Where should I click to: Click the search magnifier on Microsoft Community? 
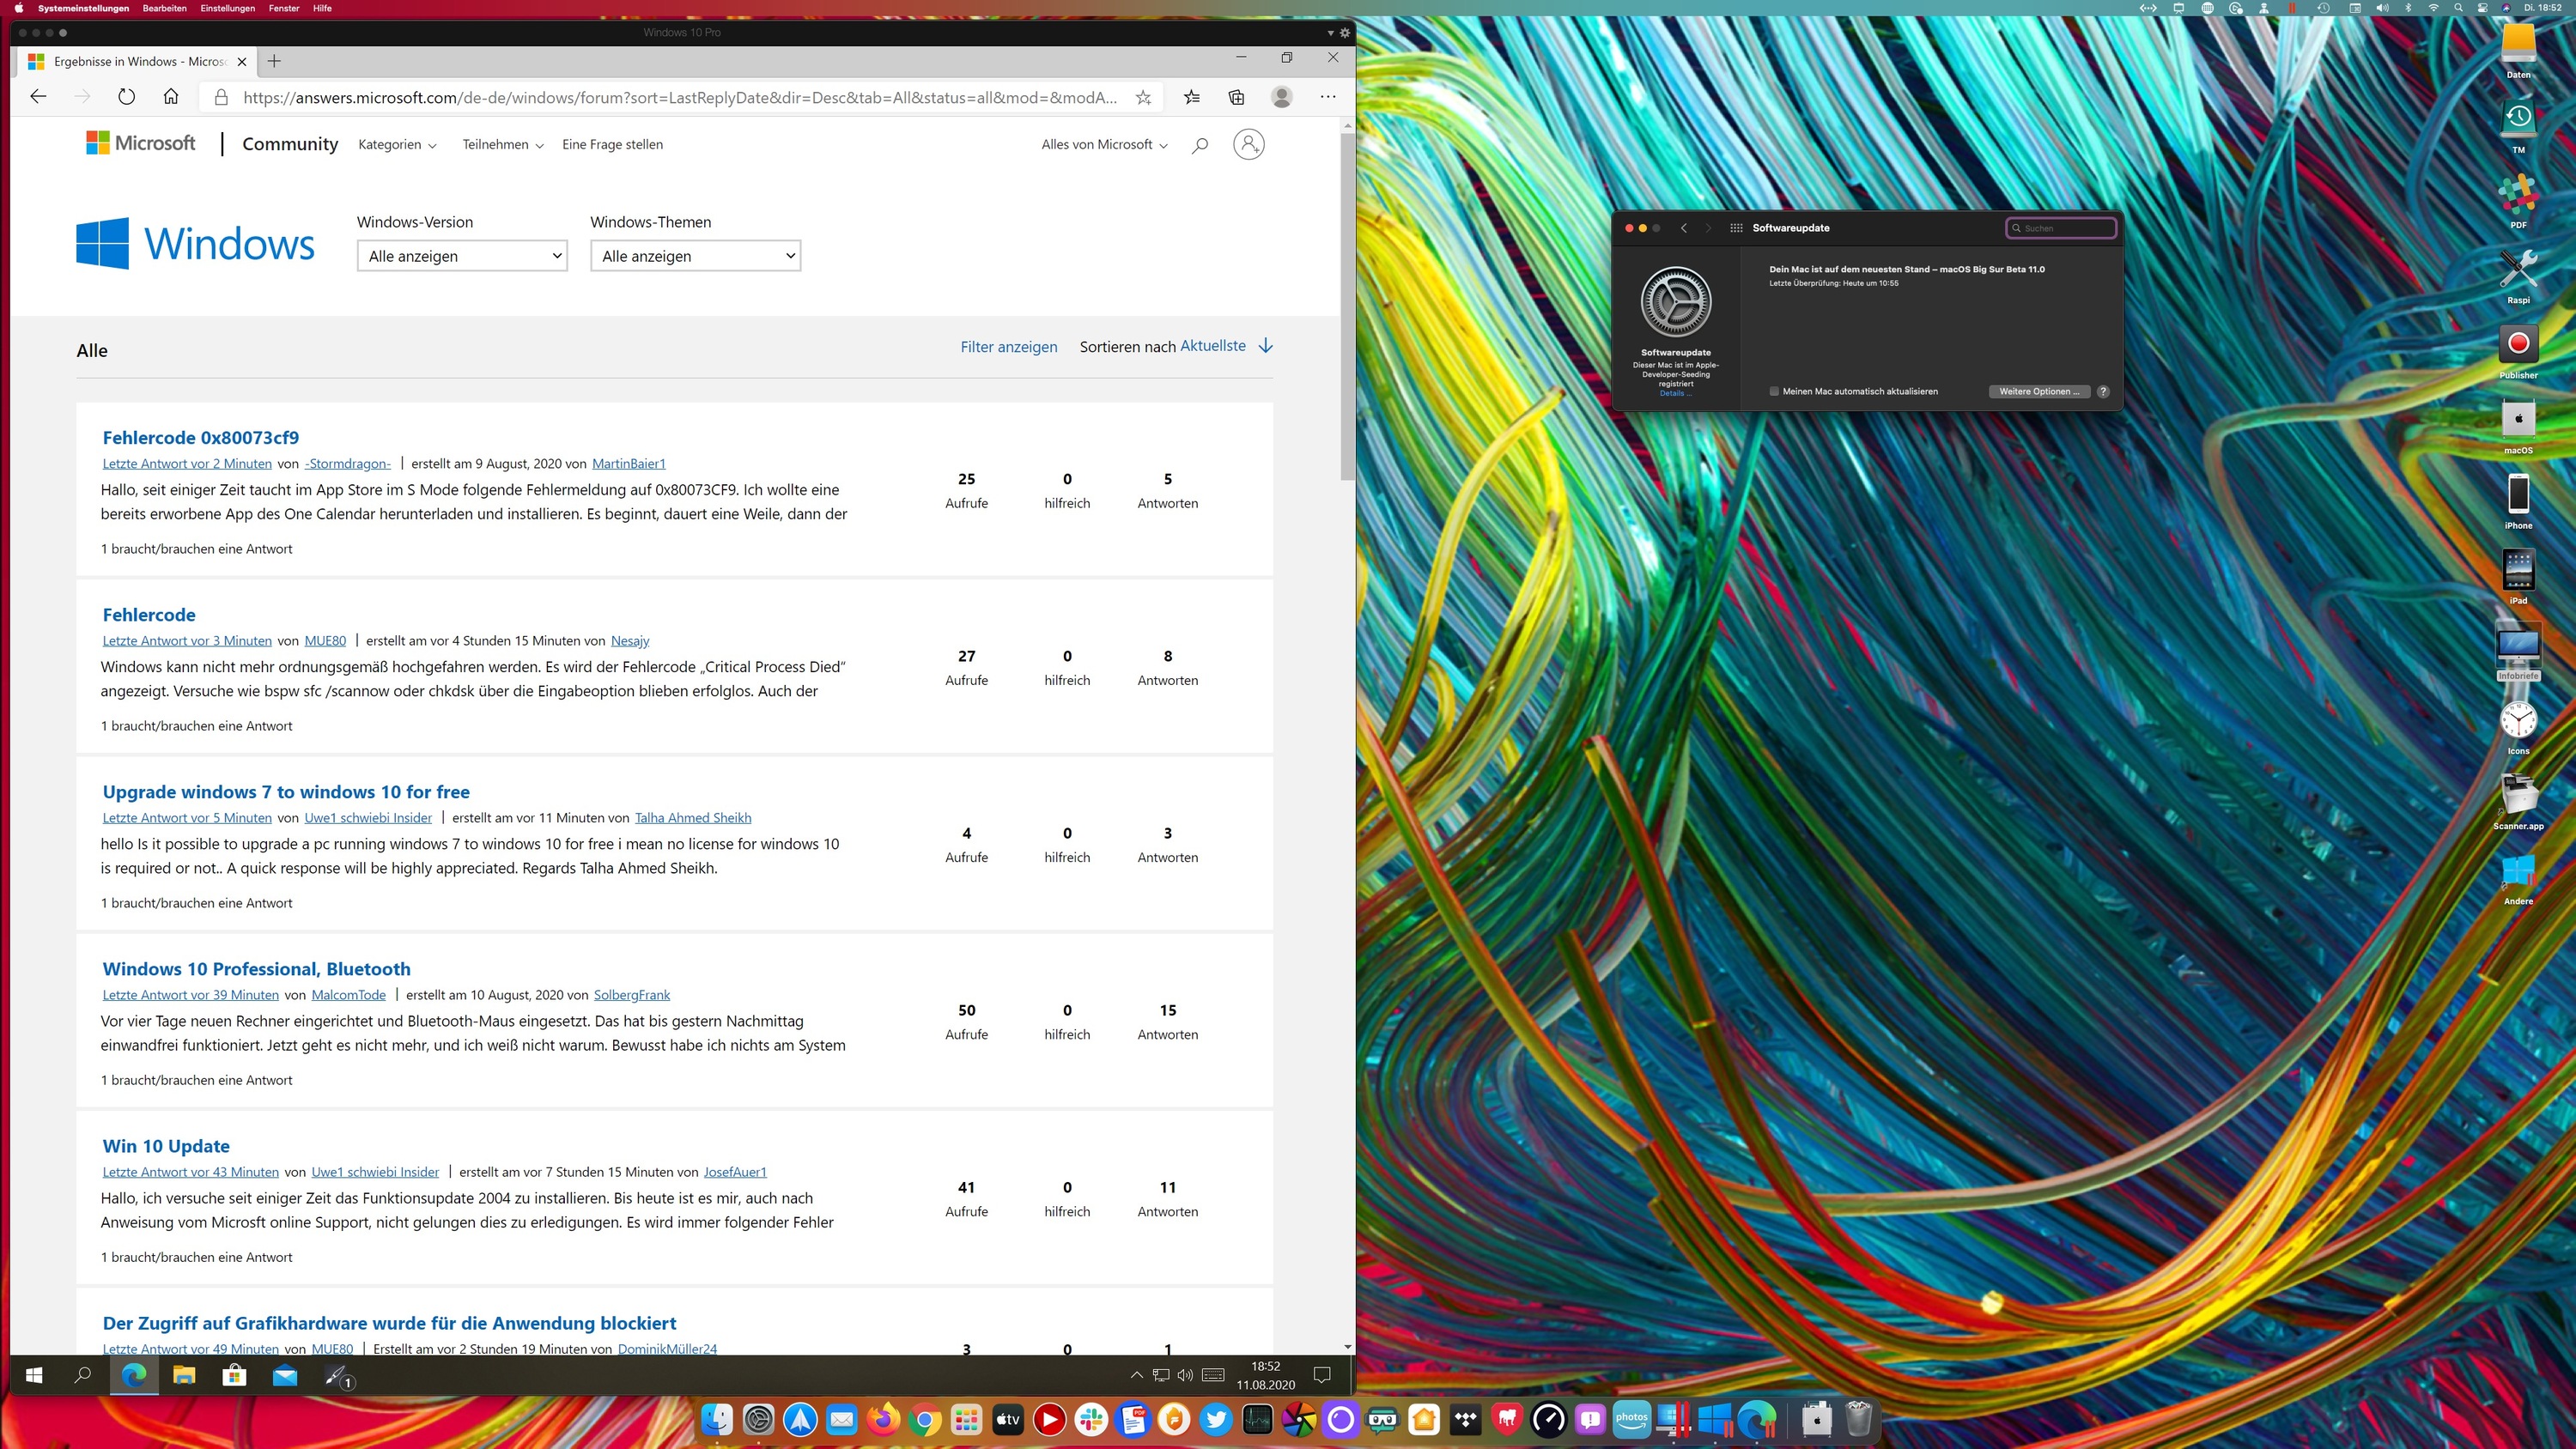pos(1200,145)
